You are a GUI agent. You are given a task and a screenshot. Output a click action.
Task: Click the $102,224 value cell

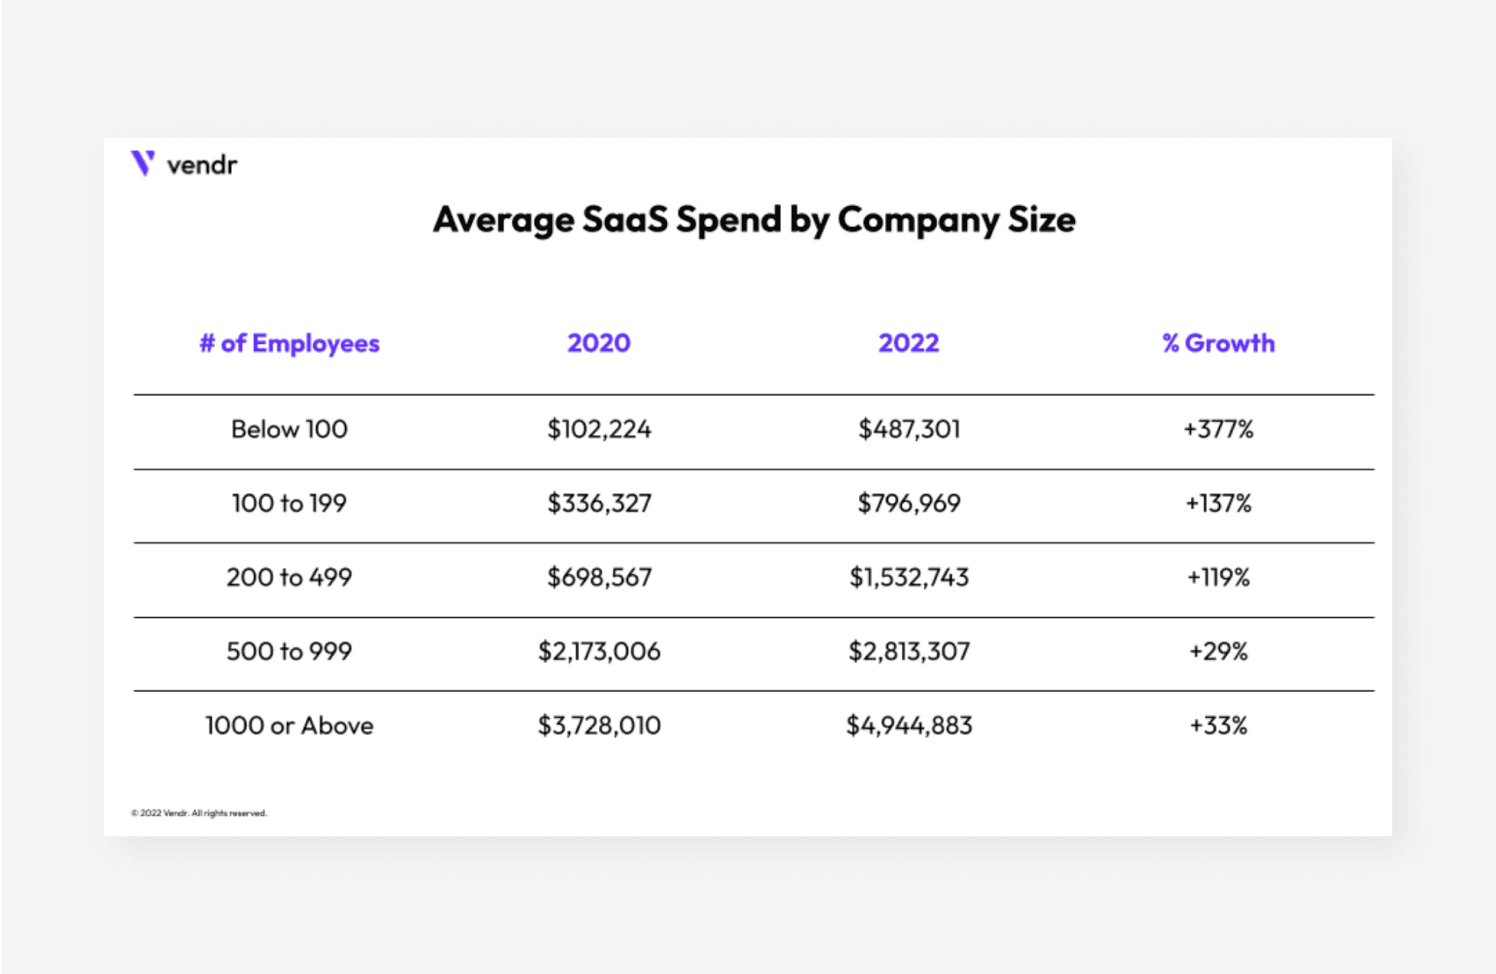point(599,429)
